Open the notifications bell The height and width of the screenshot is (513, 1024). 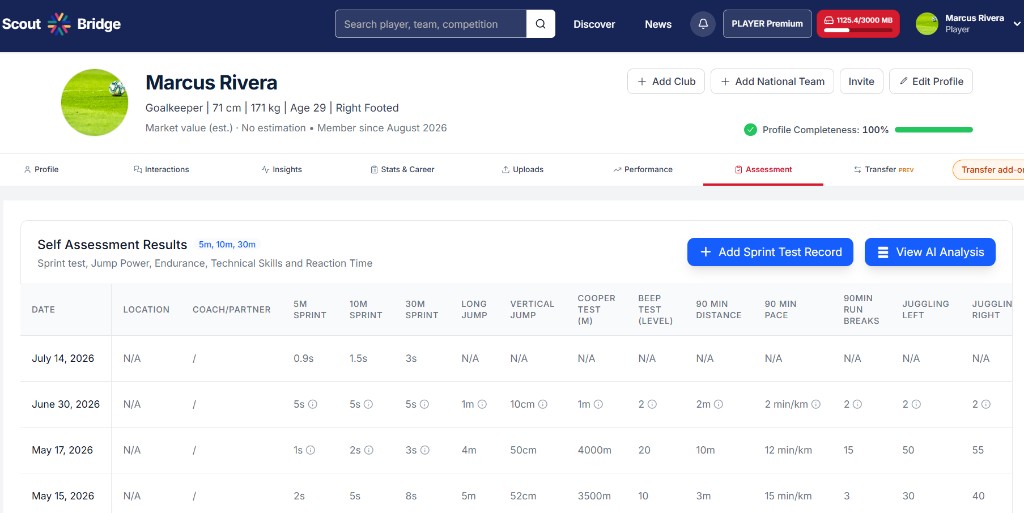[x=703, y=24]
